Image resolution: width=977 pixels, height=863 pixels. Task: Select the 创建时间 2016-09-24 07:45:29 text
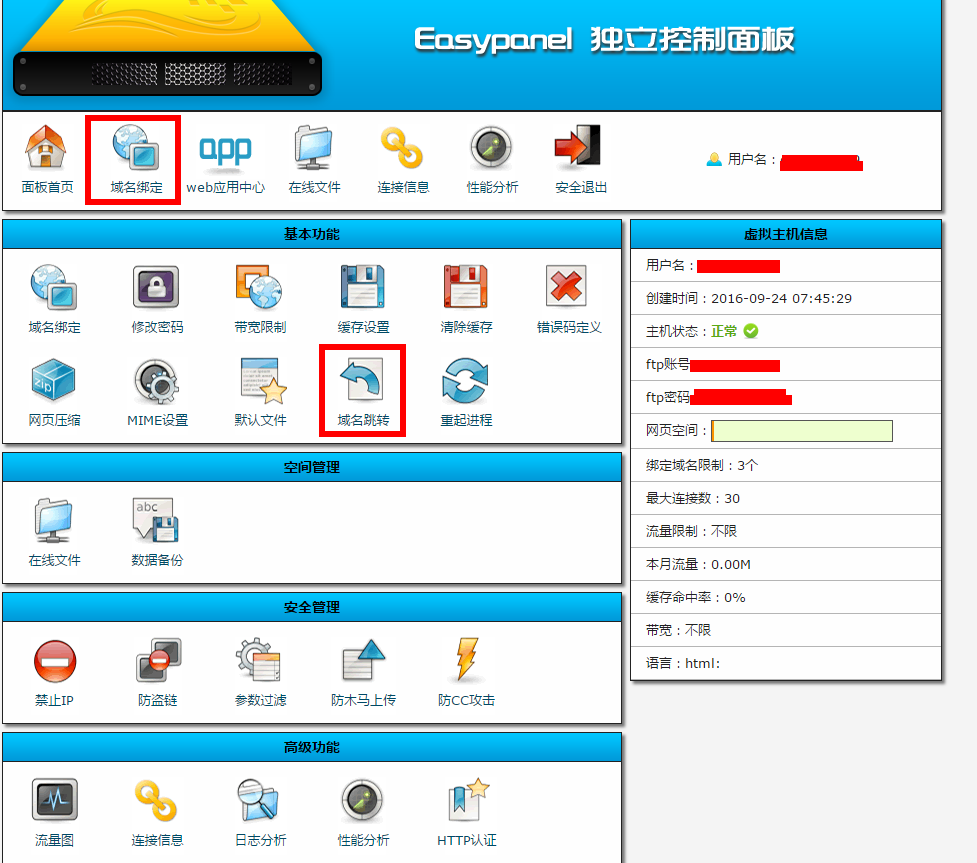tap(748, 298)
